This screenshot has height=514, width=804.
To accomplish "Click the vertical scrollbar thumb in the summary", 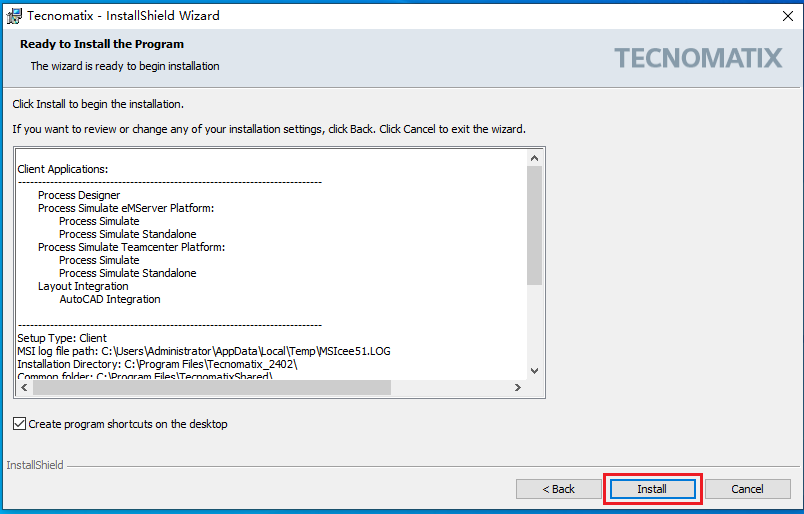I will tap(534, 225).
